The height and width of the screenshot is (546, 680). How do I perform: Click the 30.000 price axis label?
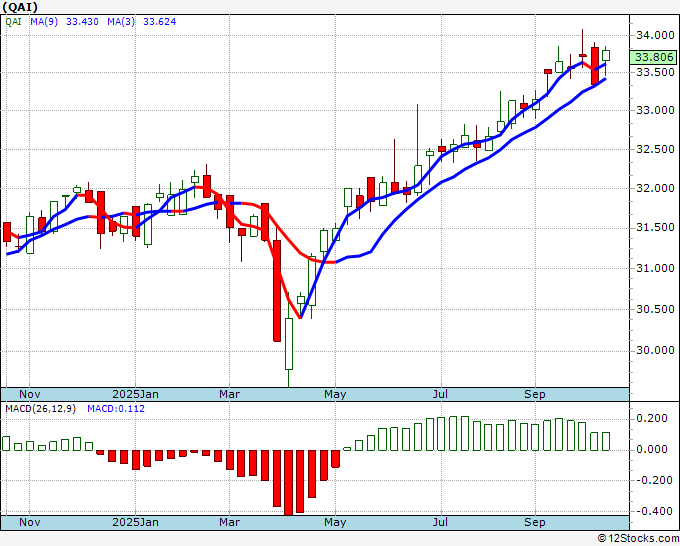tap(655, 350)
